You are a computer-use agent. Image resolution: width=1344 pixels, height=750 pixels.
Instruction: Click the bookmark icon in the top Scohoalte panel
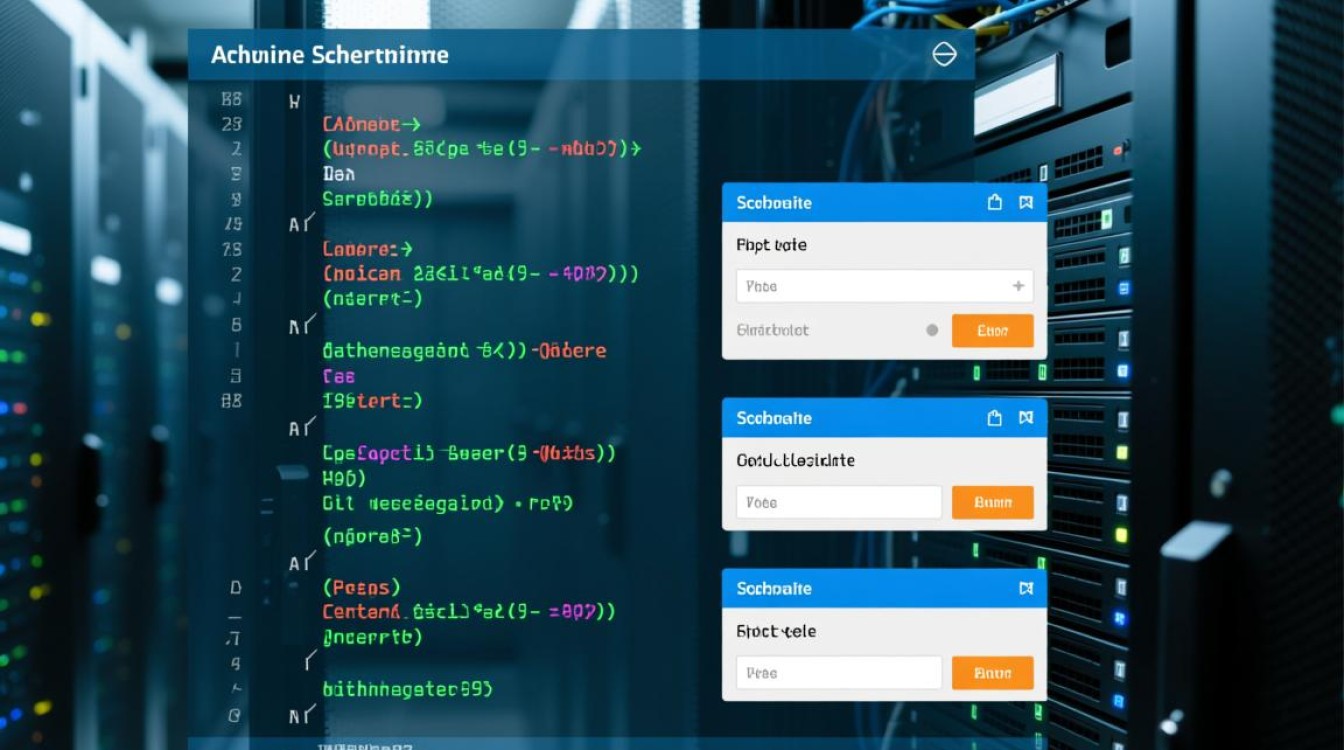(1025, 203)
